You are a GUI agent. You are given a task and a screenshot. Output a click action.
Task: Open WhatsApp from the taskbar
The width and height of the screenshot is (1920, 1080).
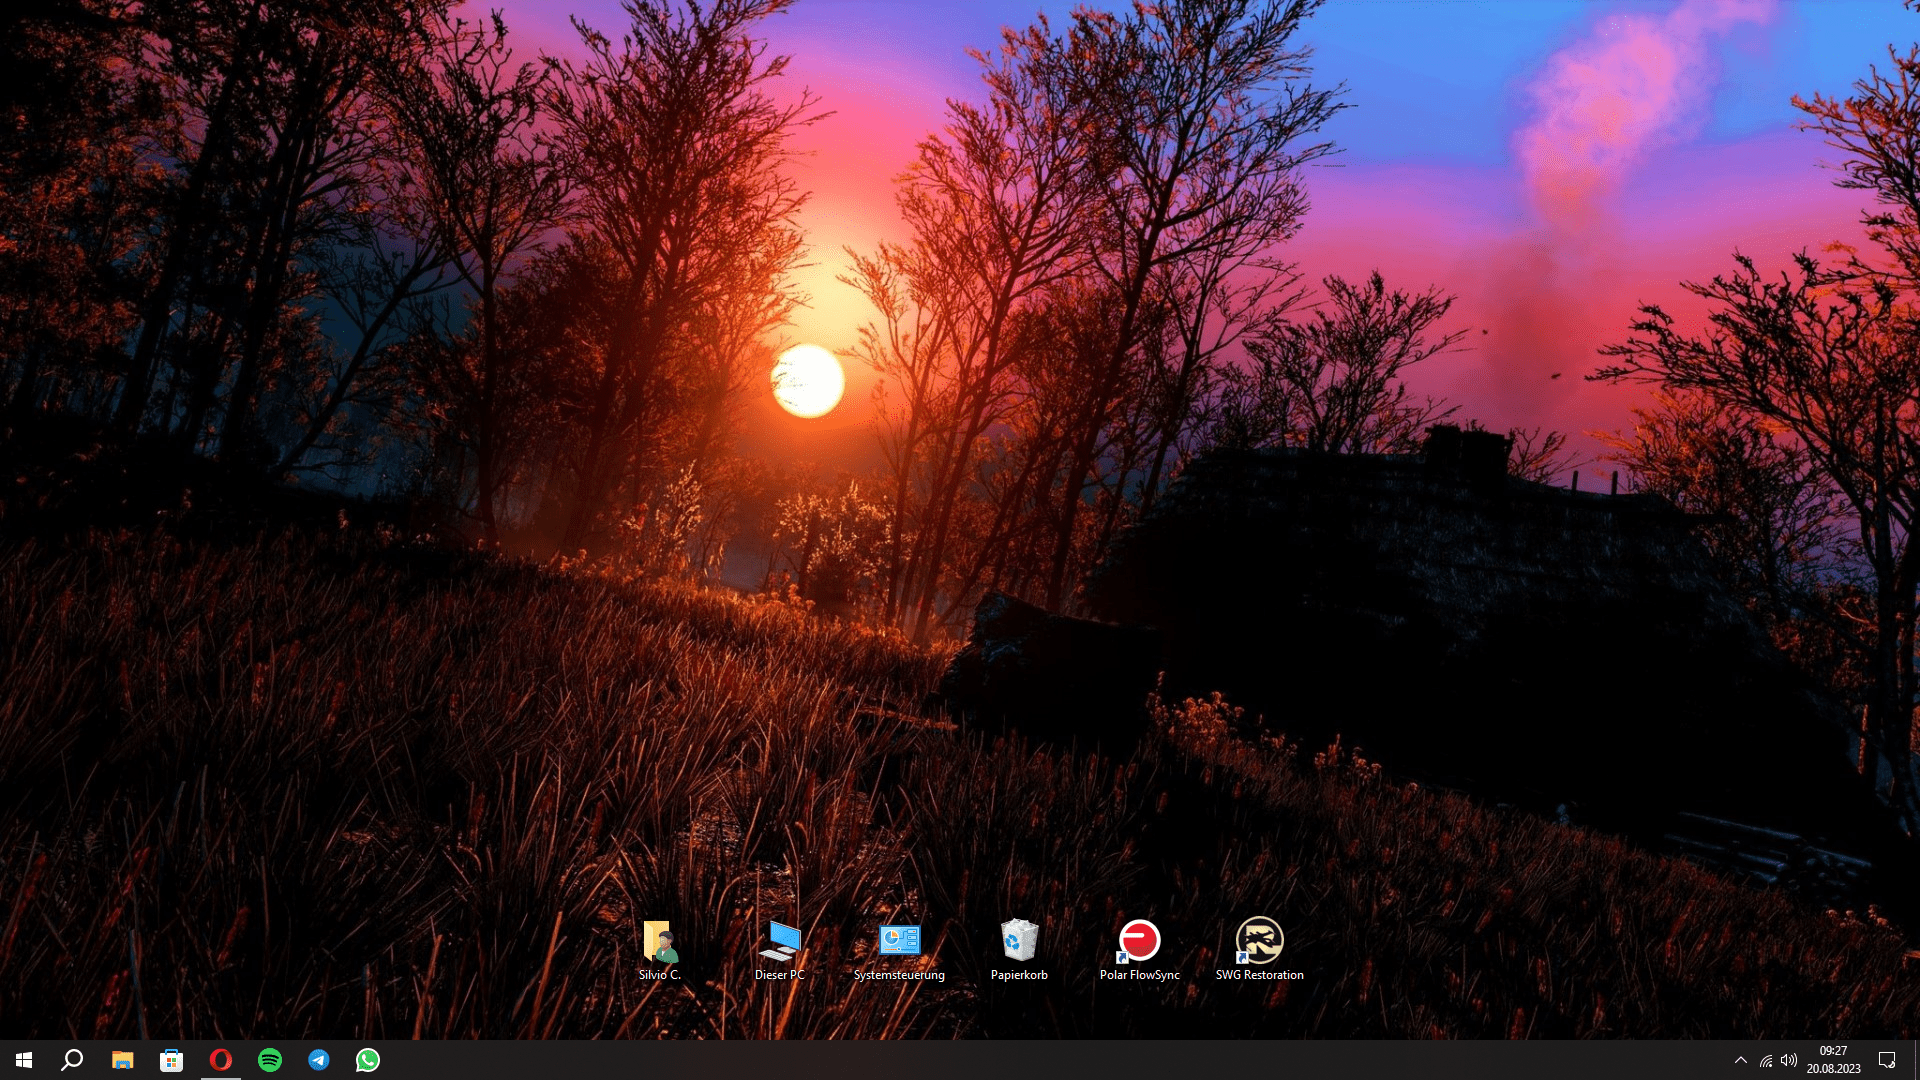[x=367, y=1060]
